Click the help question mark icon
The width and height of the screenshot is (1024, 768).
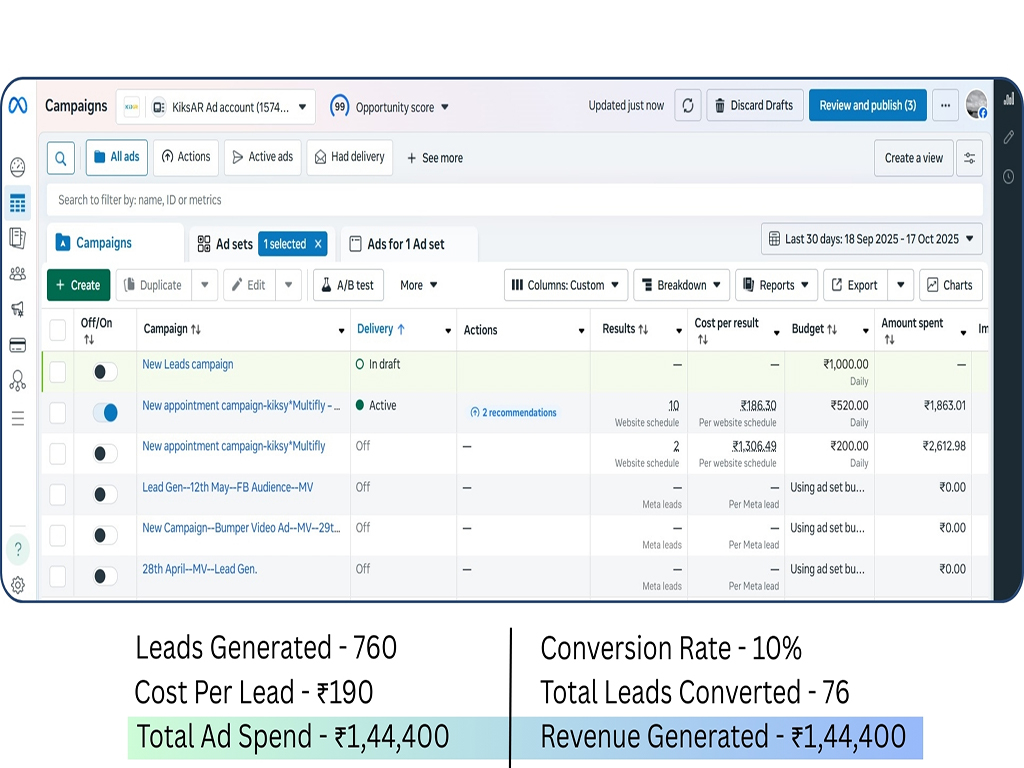(x=17, y=548)
